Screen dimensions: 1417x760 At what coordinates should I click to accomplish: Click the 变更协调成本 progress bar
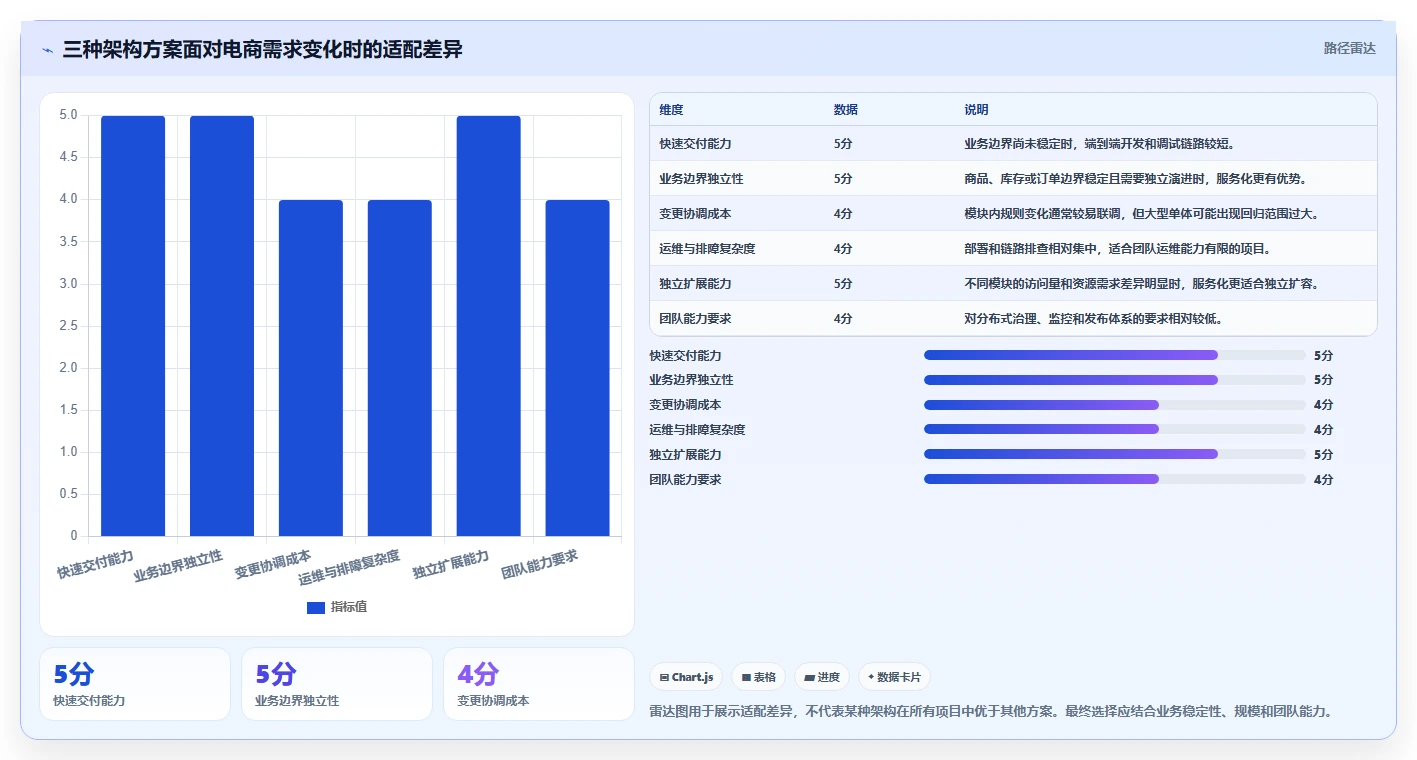pyautogui.click(x=1114, y=405)
